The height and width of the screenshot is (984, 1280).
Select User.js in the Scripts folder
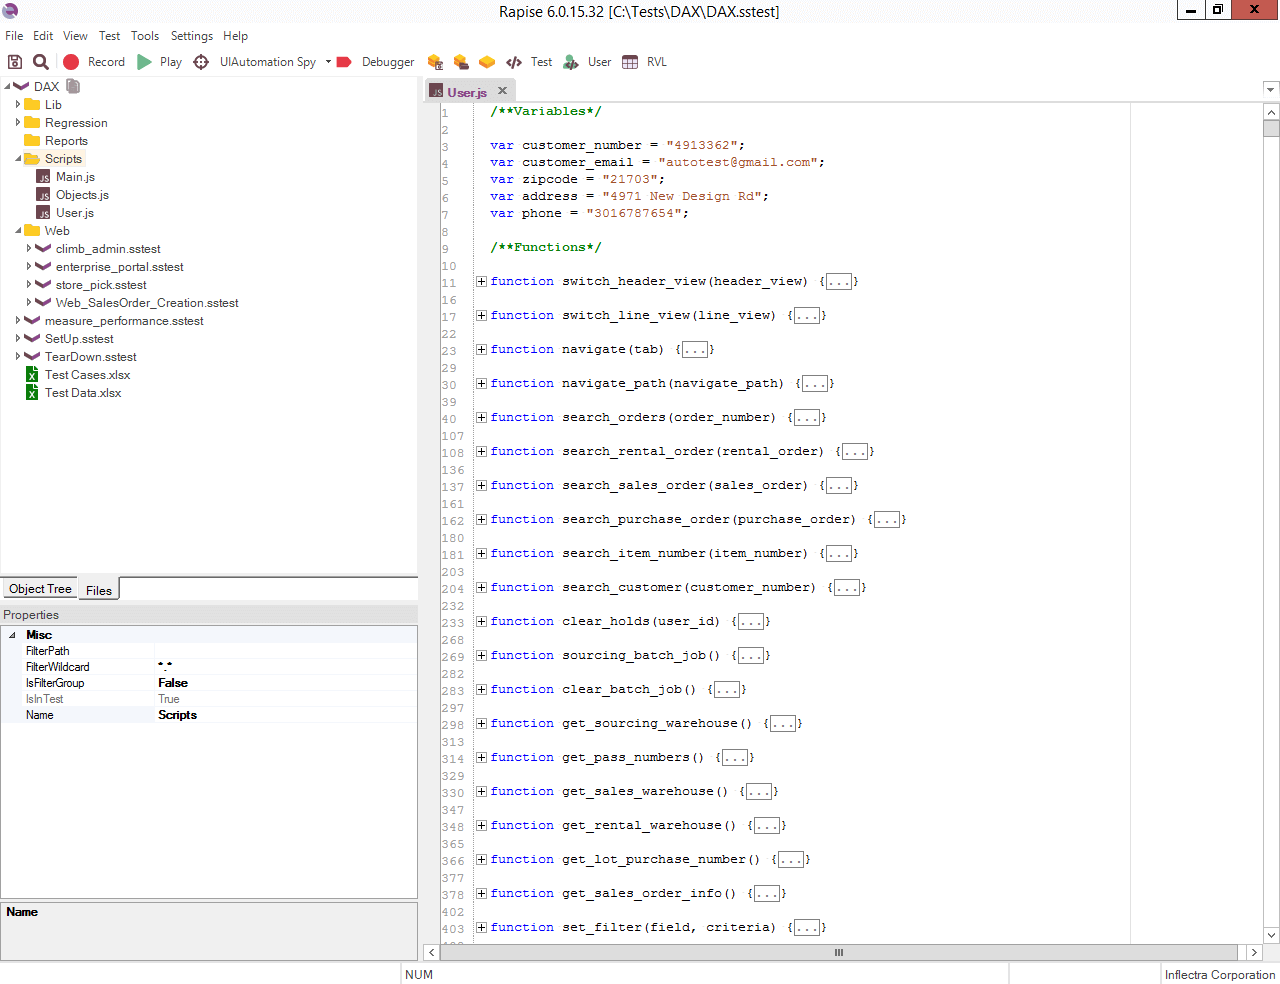point(75,213)
